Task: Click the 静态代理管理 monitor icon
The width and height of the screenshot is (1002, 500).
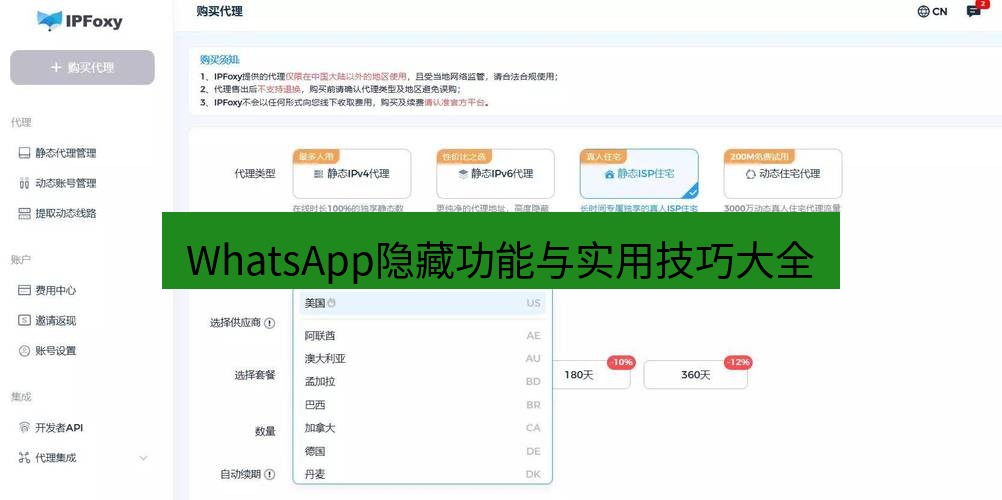Action: click(x=24, y=153)
